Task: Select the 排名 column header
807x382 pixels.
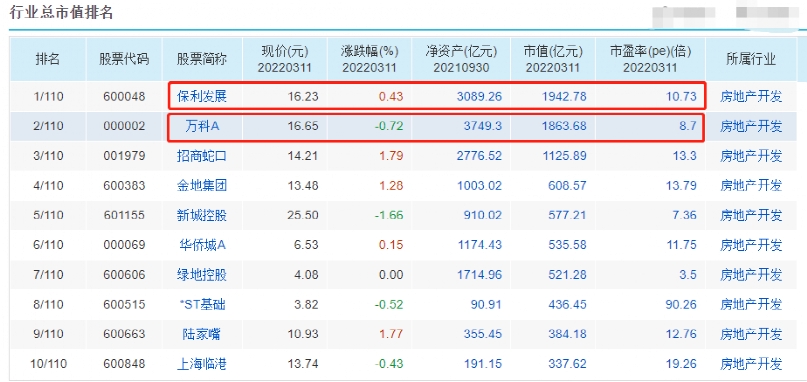Action: (47, 59)
